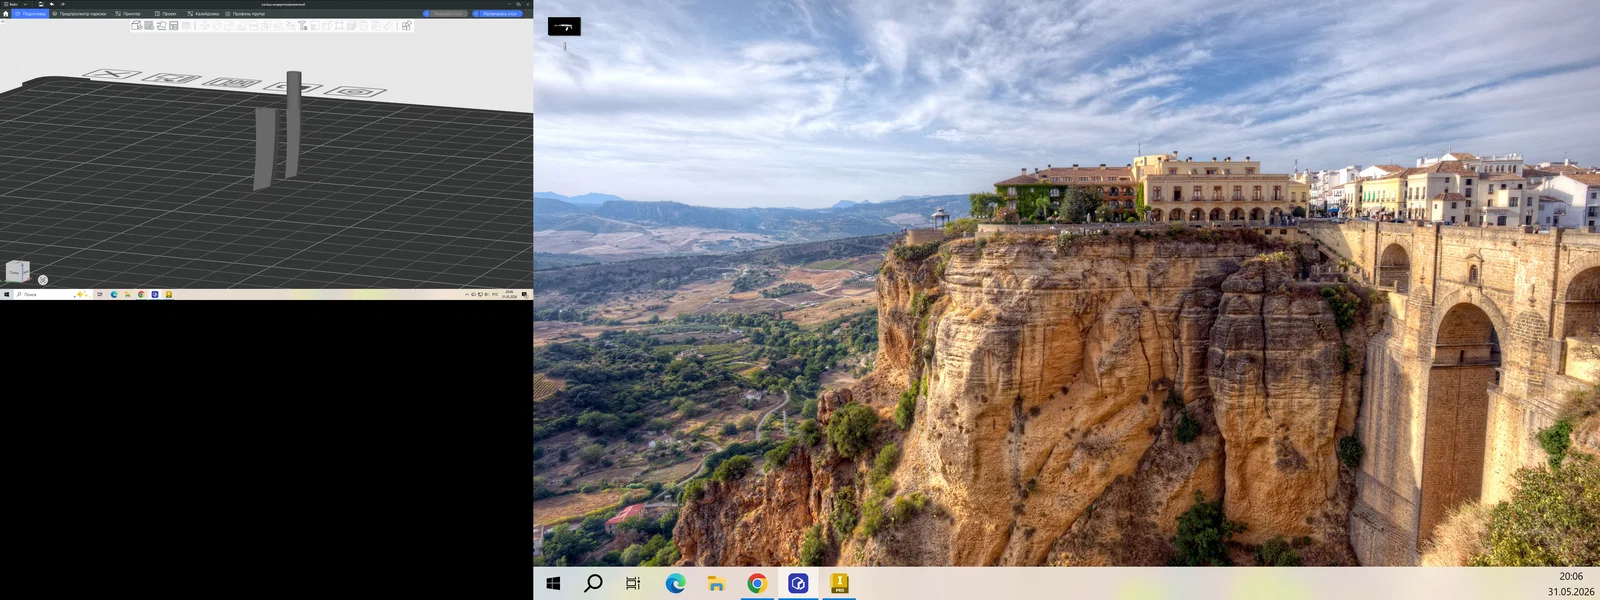The image size is (1600, 600).
Task: Click the Save project icon in title bar
Action: coord(41,4)
